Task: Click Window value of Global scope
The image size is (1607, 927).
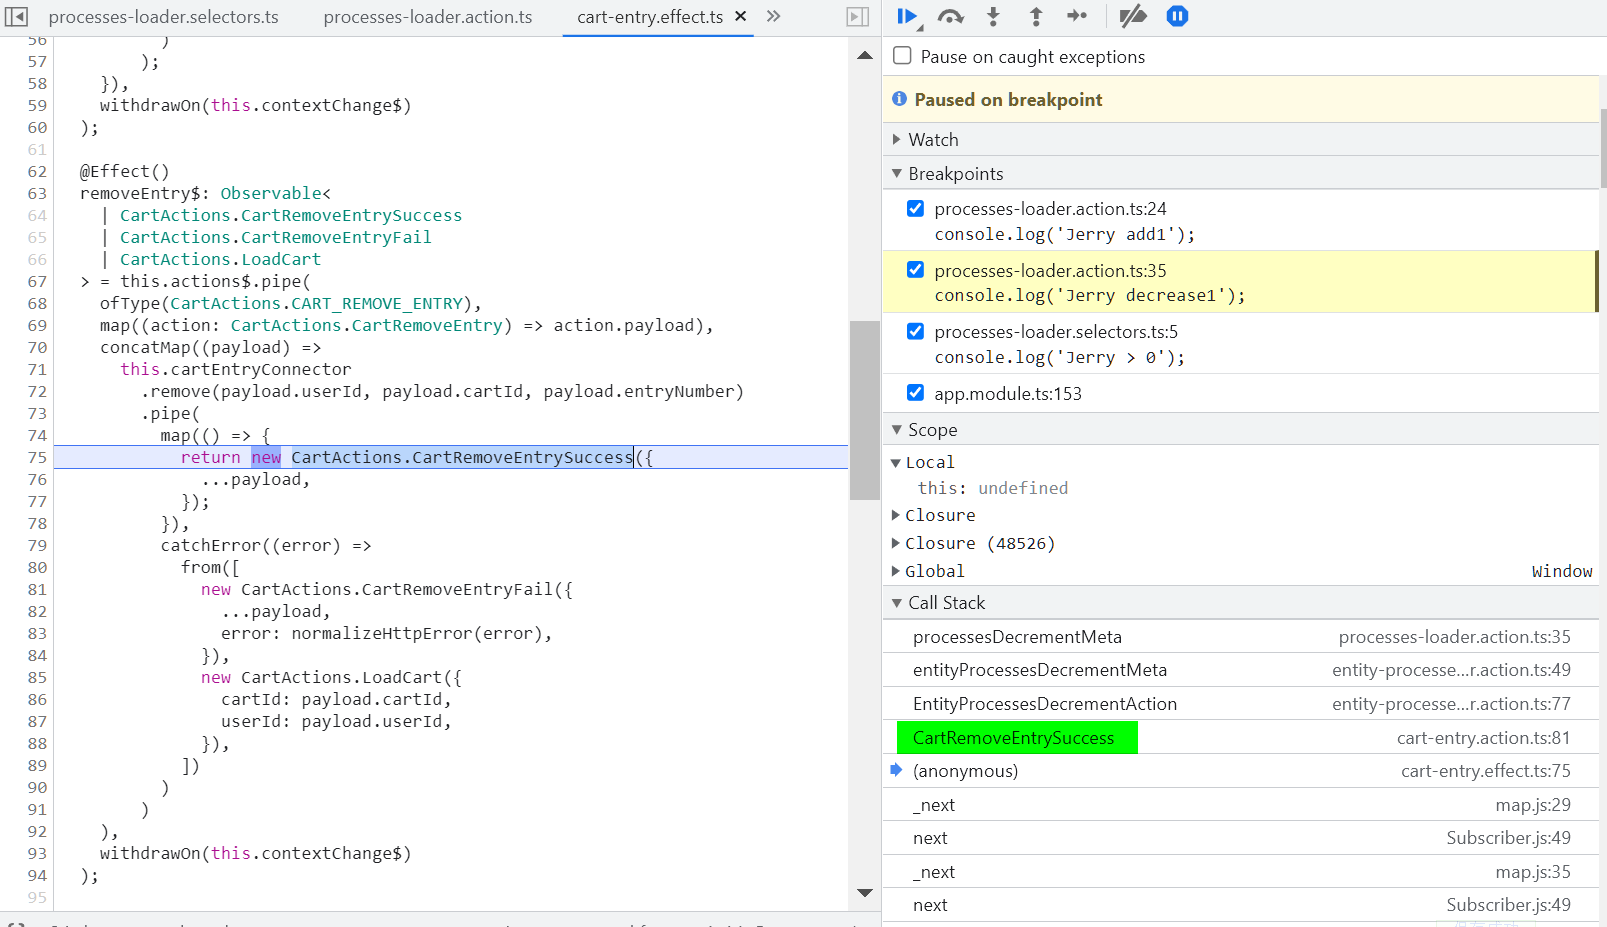Action: pyautogui.click(x=1562, y=571)
